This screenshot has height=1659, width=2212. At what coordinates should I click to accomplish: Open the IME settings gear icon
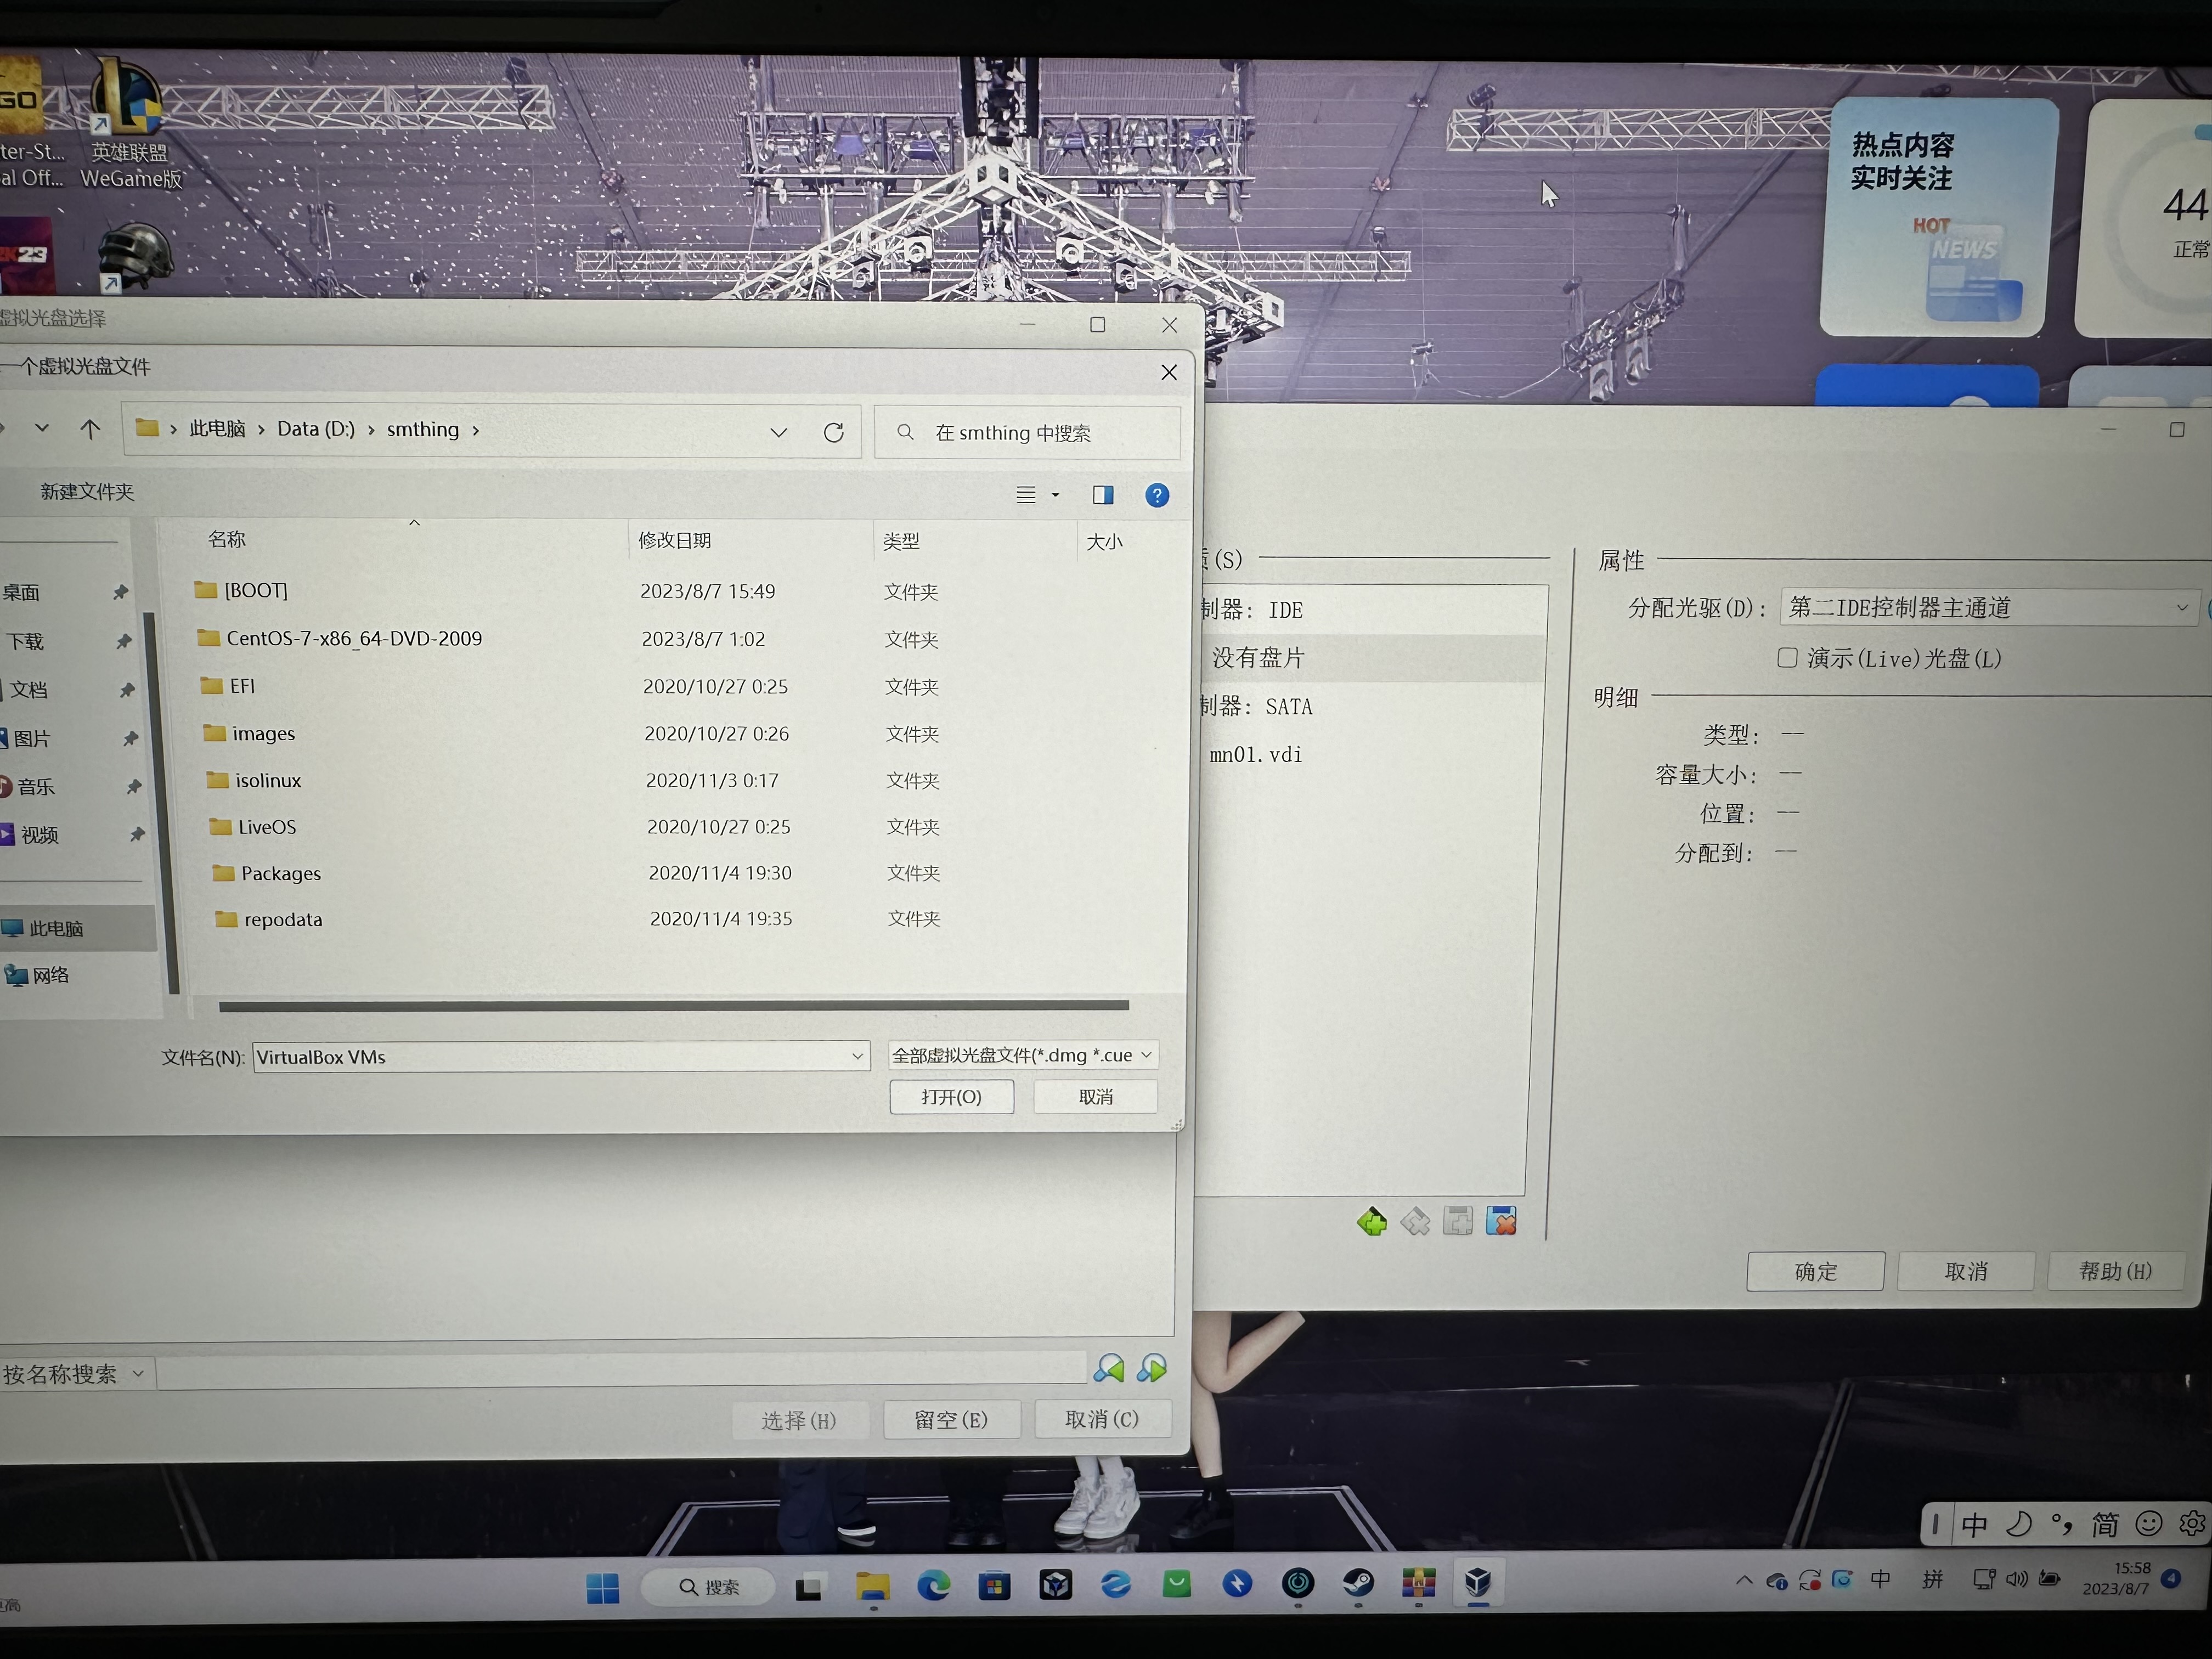(x=2193, y=1523)
